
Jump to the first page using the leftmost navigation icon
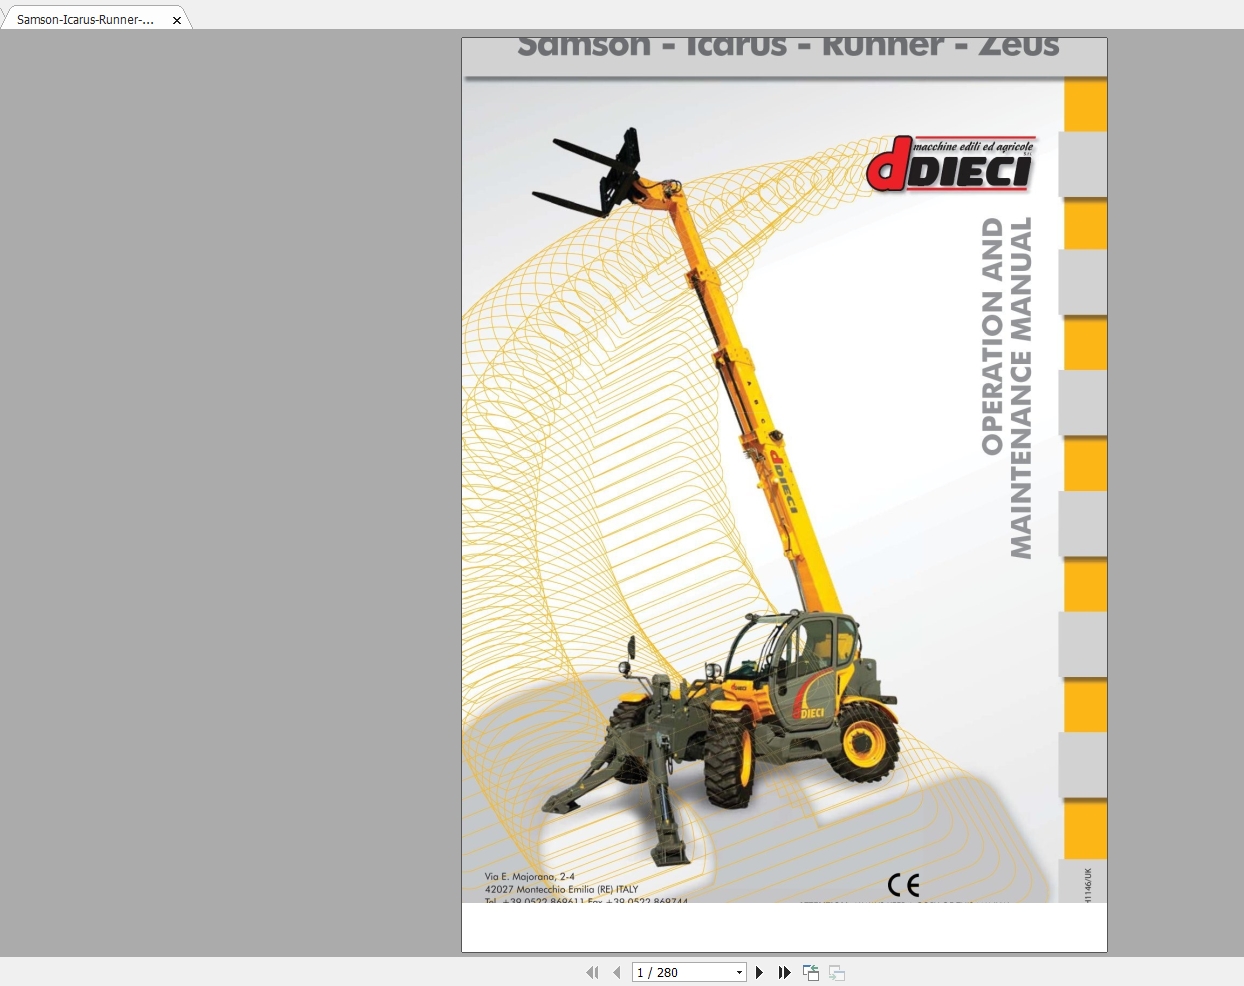pos(592,971)
